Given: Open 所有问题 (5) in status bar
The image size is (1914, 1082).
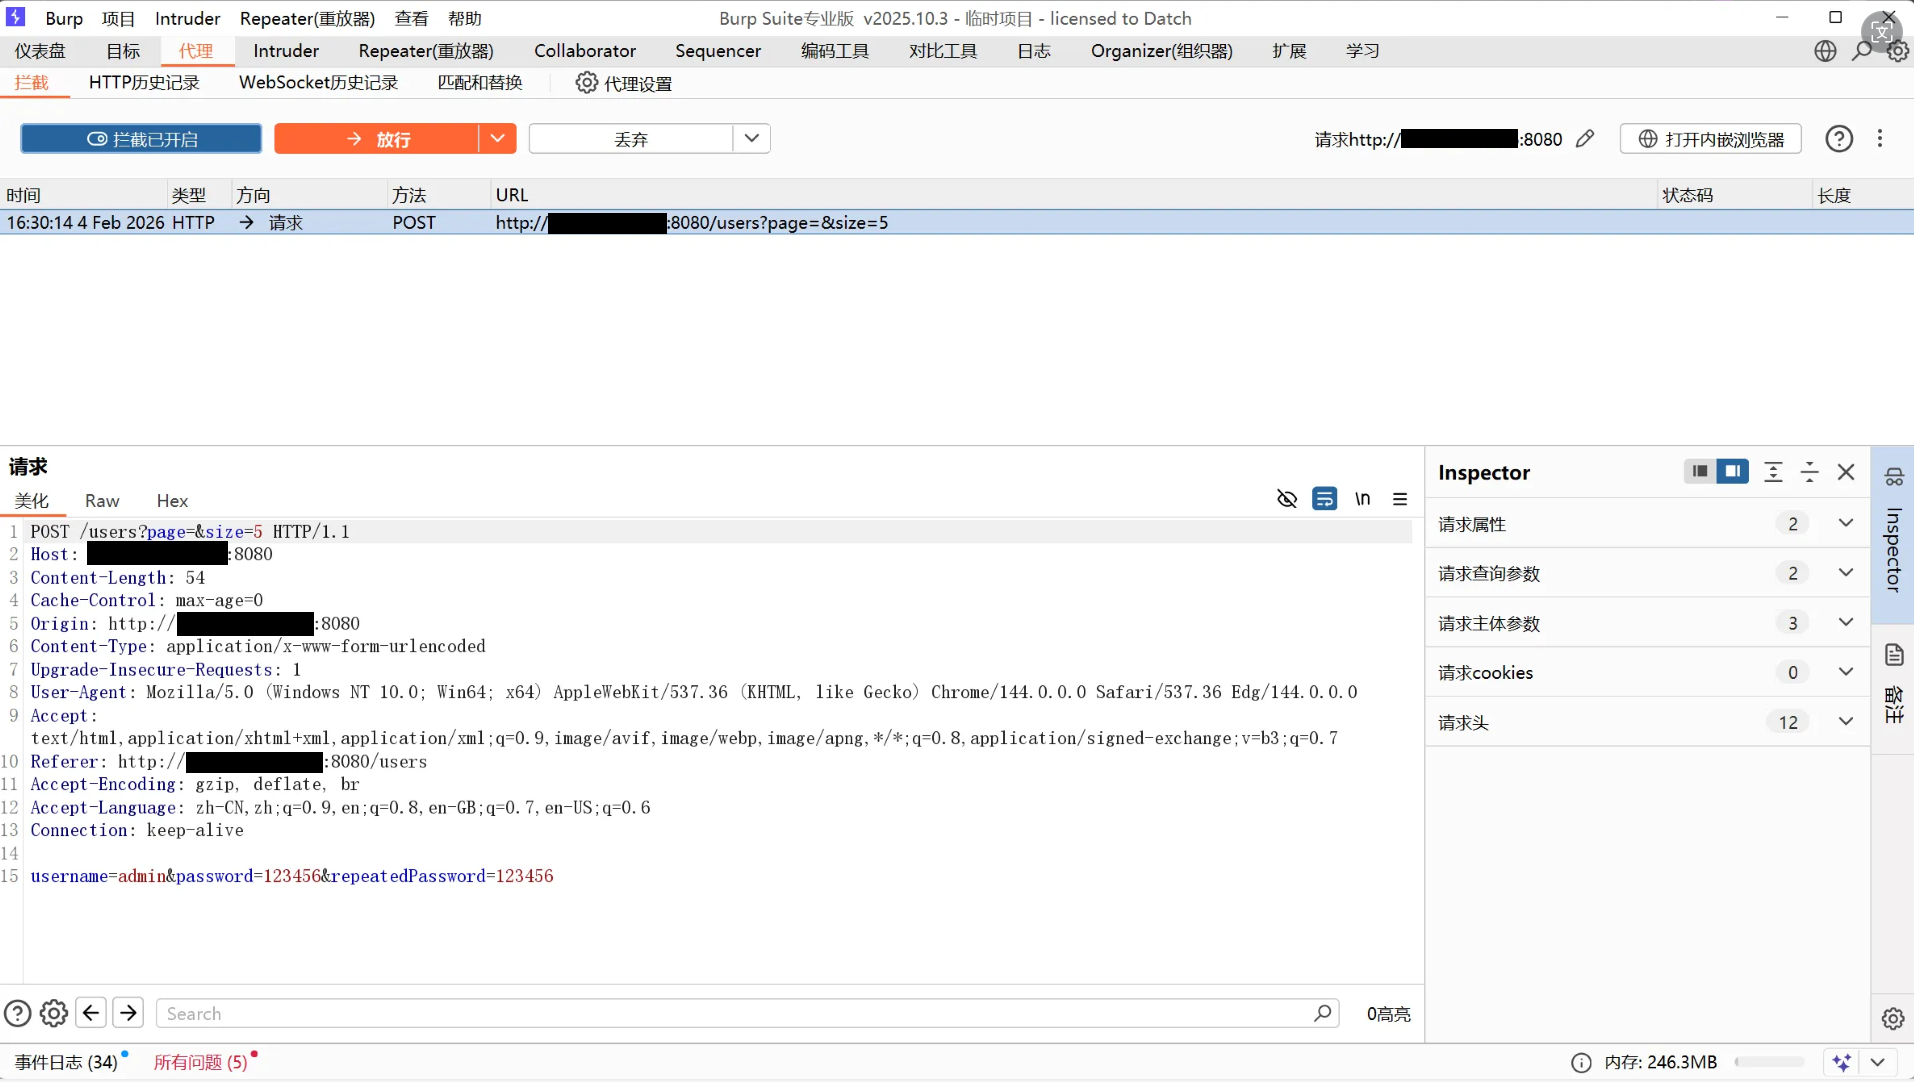Looking at the screenshot, I should point(200,1062).
